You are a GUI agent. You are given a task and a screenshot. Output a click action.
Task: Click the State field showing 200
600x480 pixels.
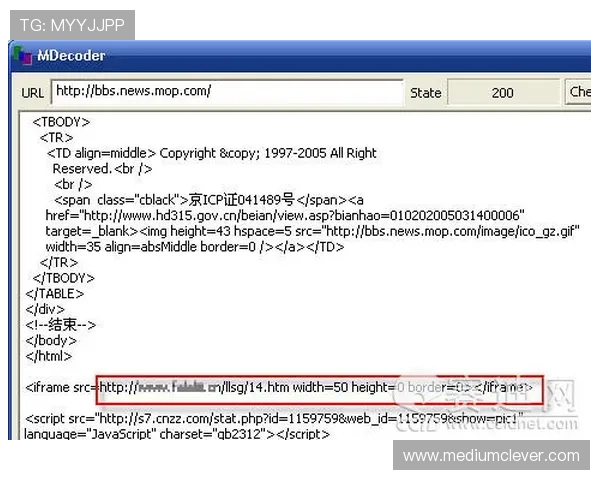coord(502,92)
